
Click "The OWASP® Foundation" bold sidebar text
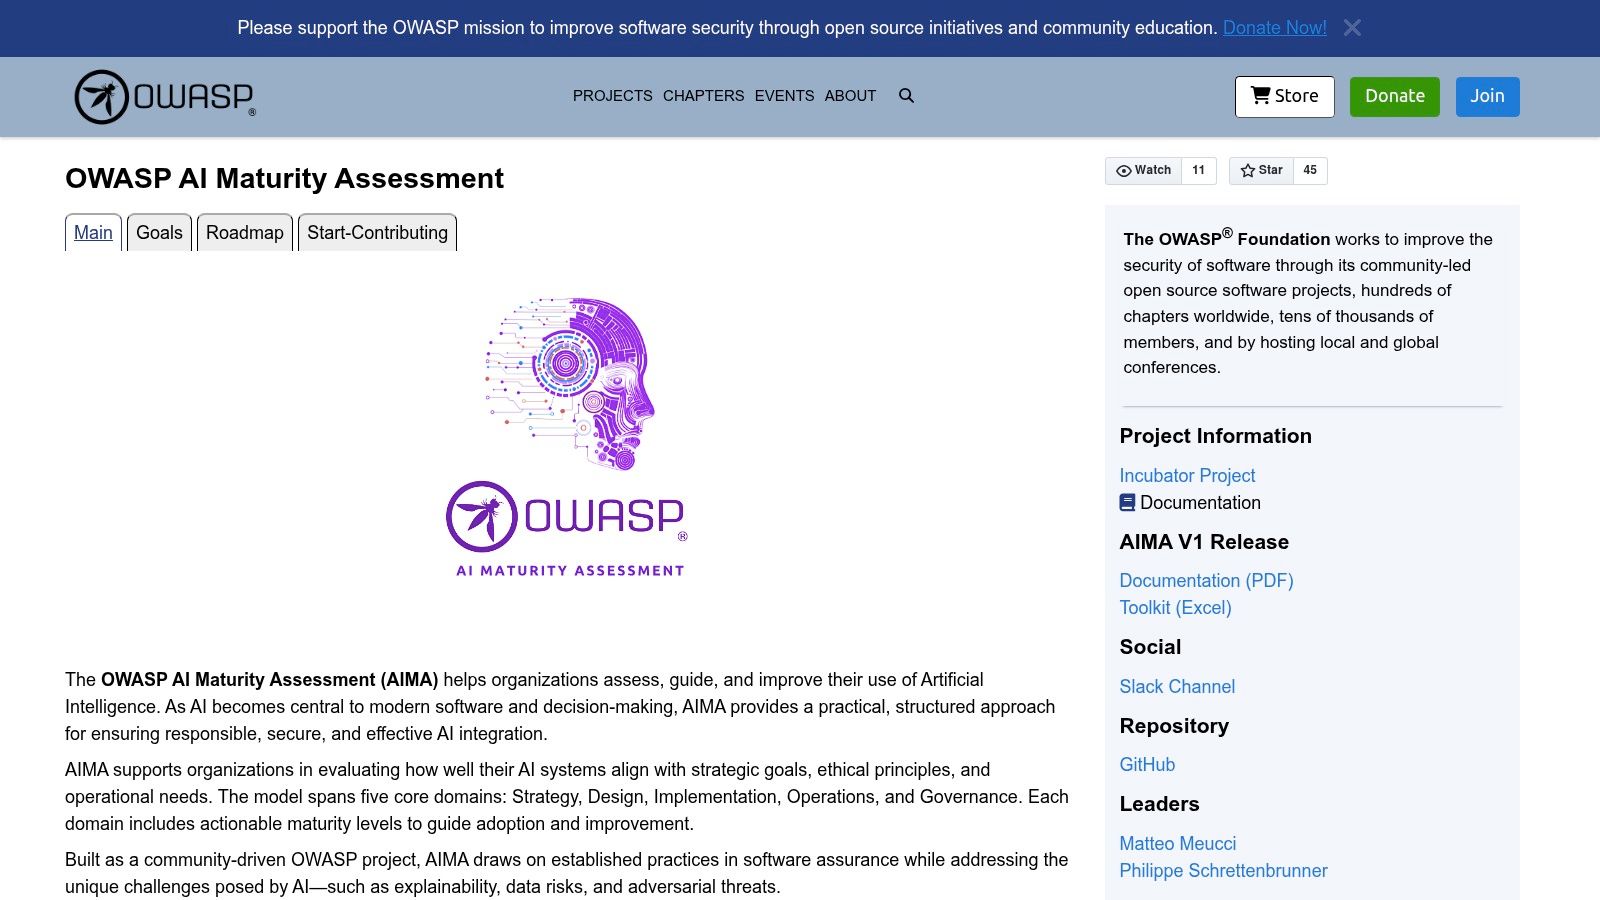pos(1226,238)
